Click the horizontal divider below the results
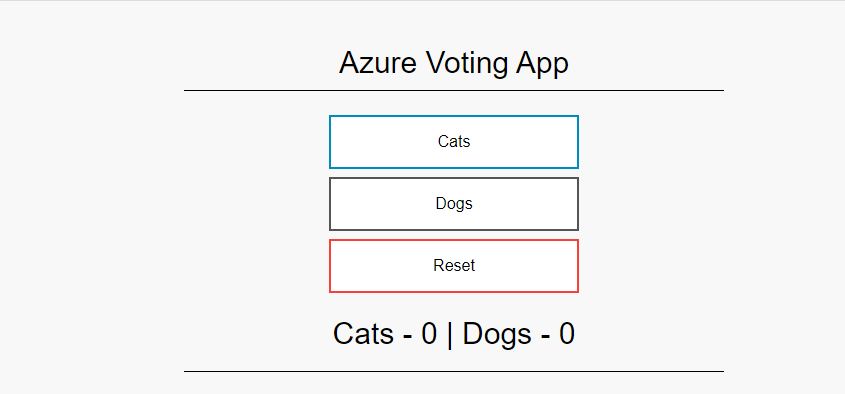 454,371
